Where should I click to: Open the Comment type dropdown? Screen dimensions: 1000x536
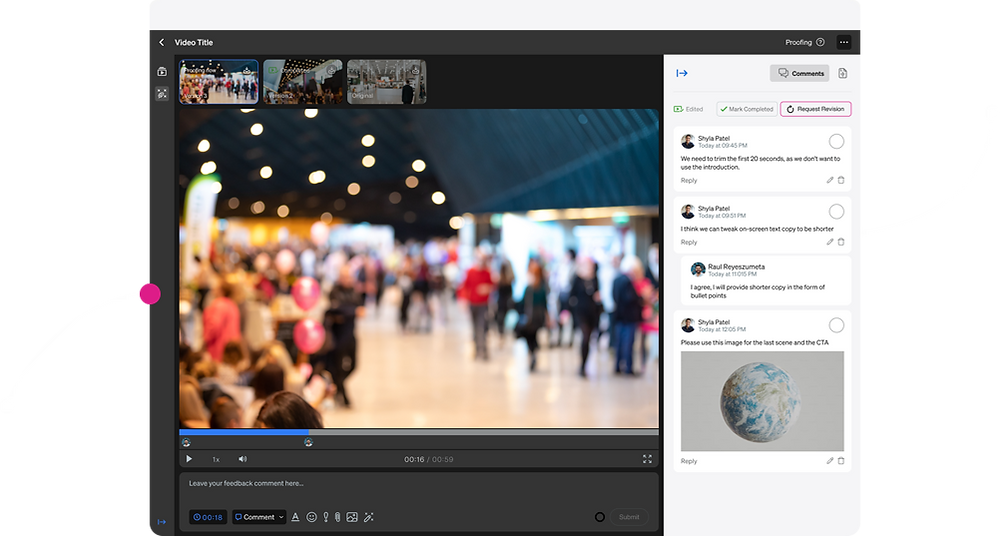(x=259, y=517)
